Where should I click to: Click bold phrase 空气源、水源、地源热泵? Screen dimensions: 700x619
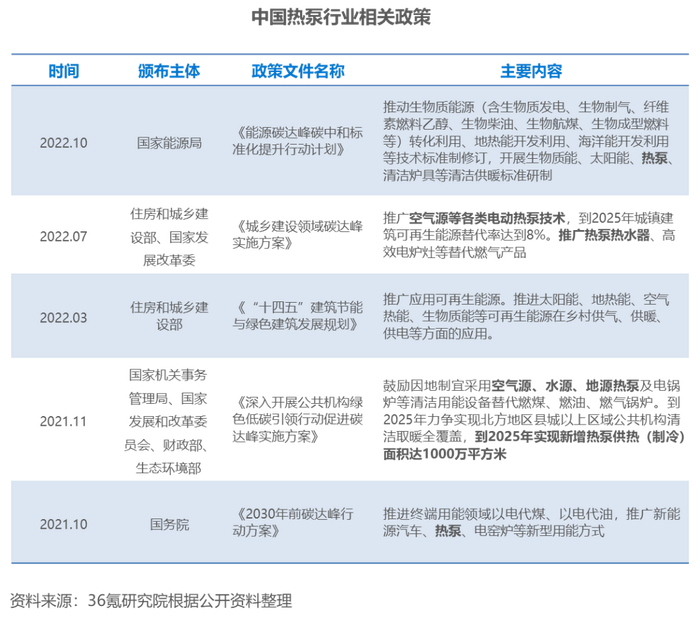pos(565,386)
